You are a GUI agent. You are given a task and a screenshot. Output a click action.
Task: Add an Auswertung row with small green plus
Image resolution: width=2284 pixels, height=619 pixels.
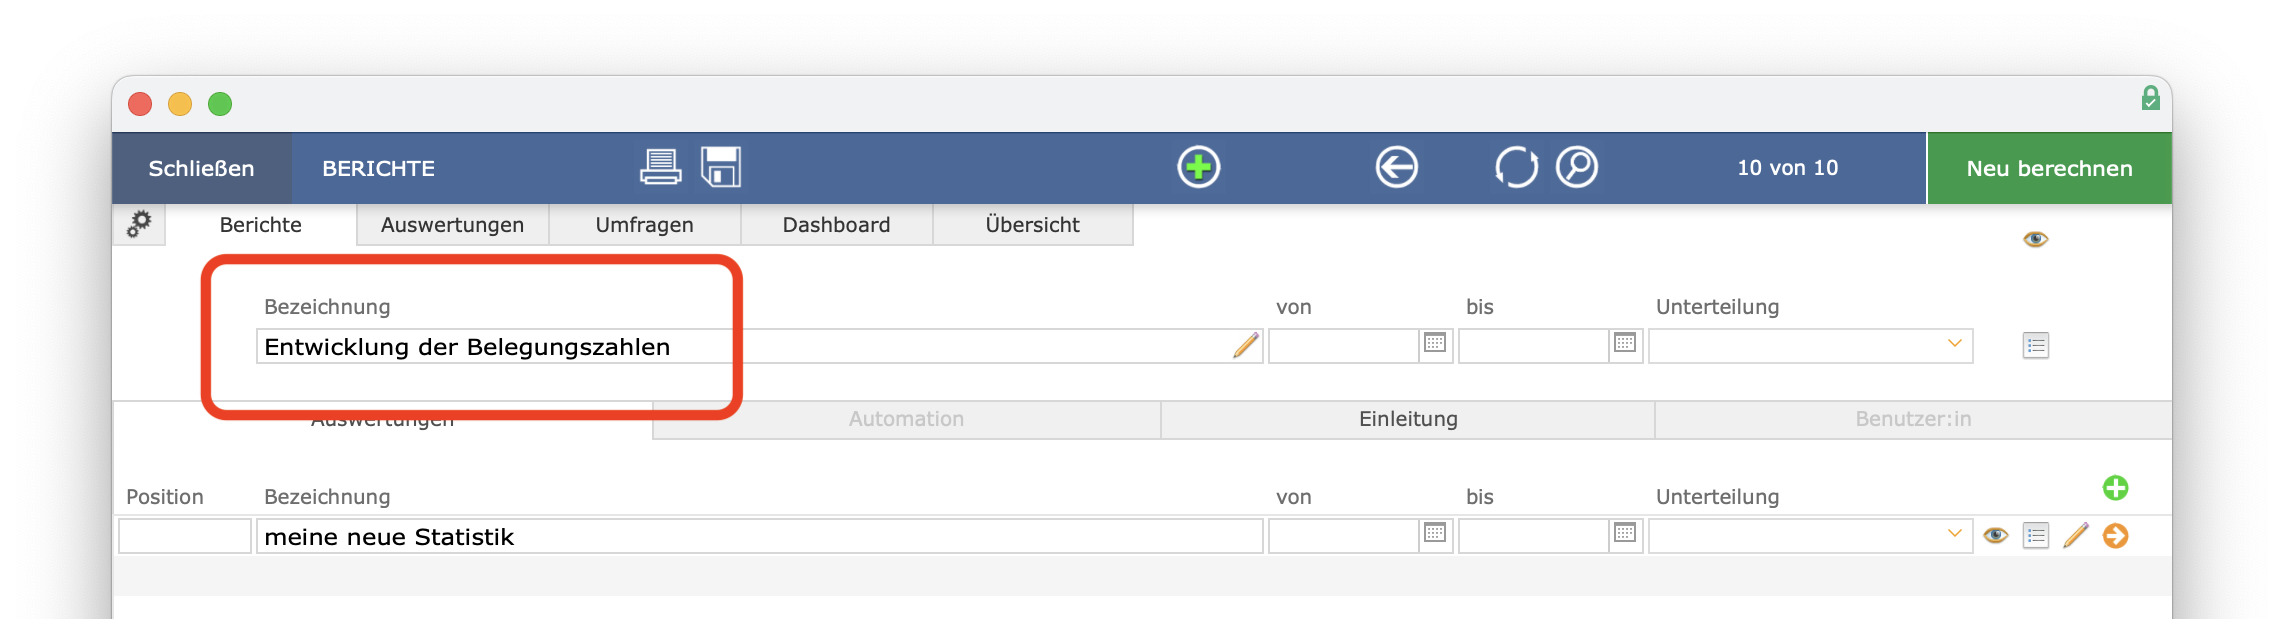click(x=2115, y=488)
